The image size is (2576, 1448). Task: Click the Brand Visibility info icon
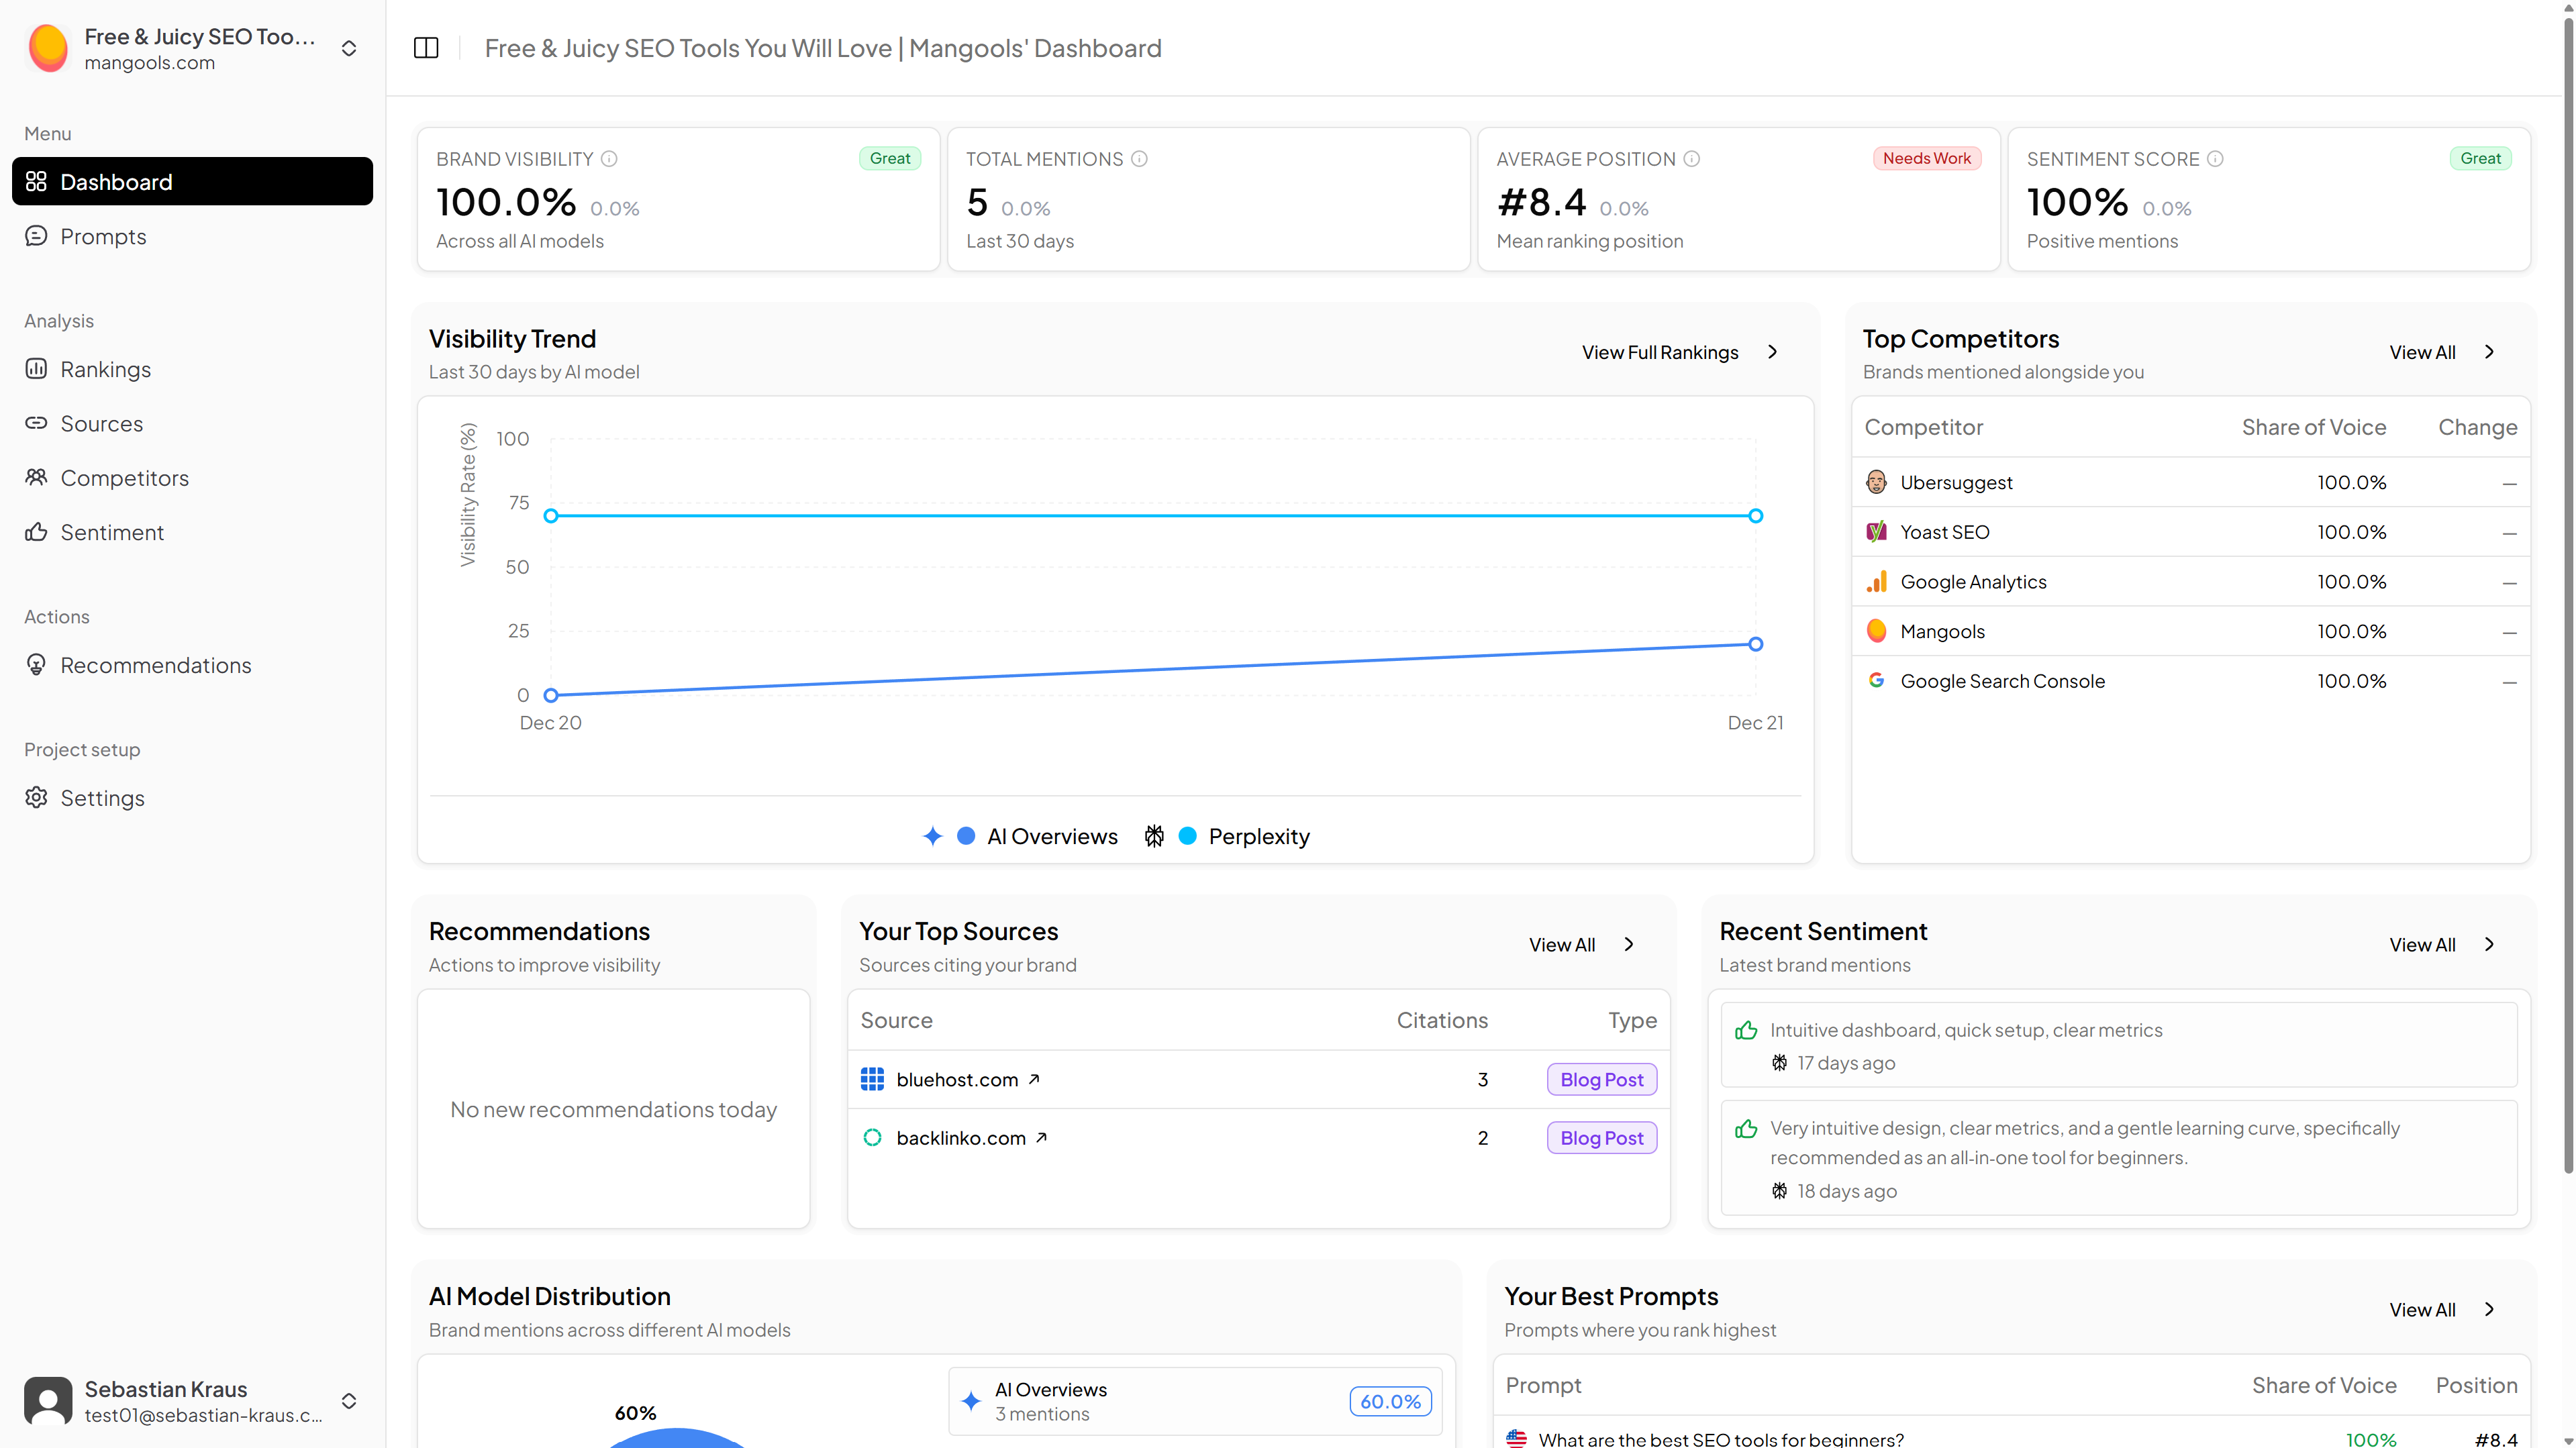pos(609,159)
